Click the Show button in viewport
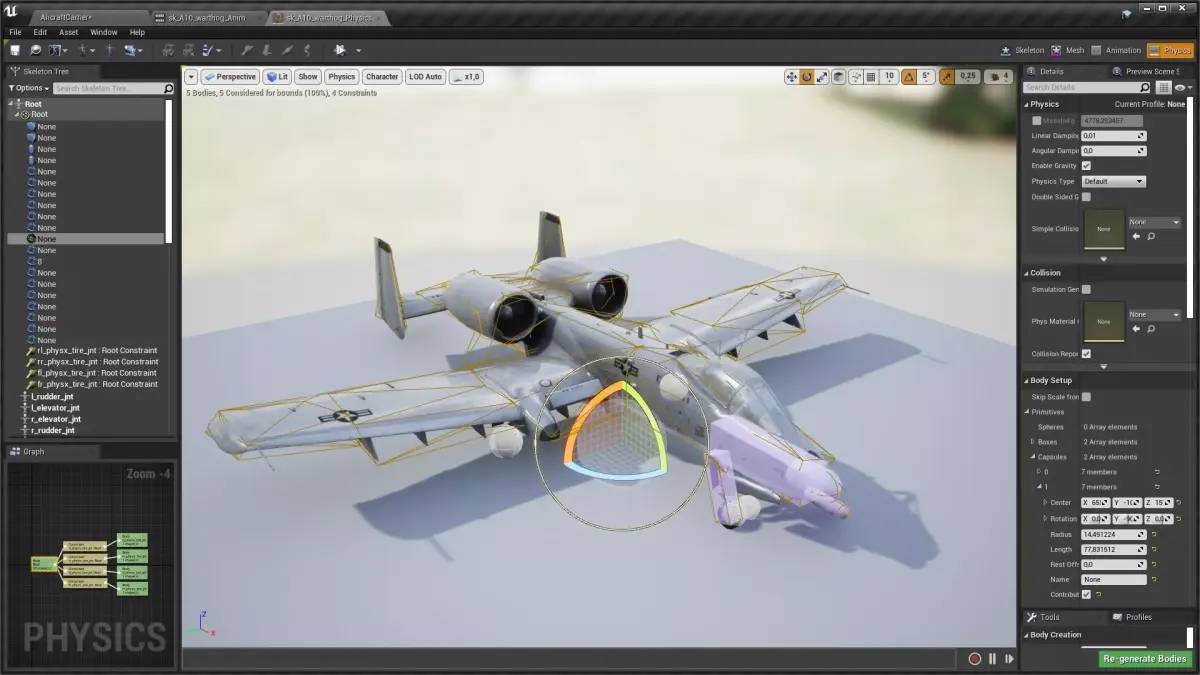Viewport: 1200px width, 675px height. [308, 77]
